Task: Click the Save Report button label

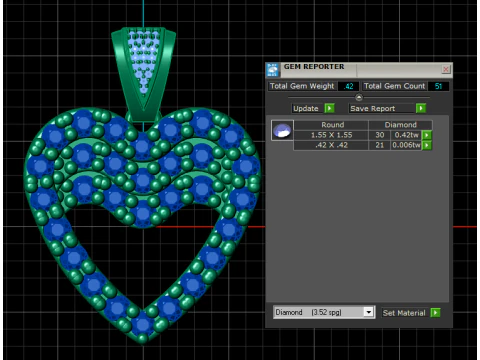Action: pos(372,108)
